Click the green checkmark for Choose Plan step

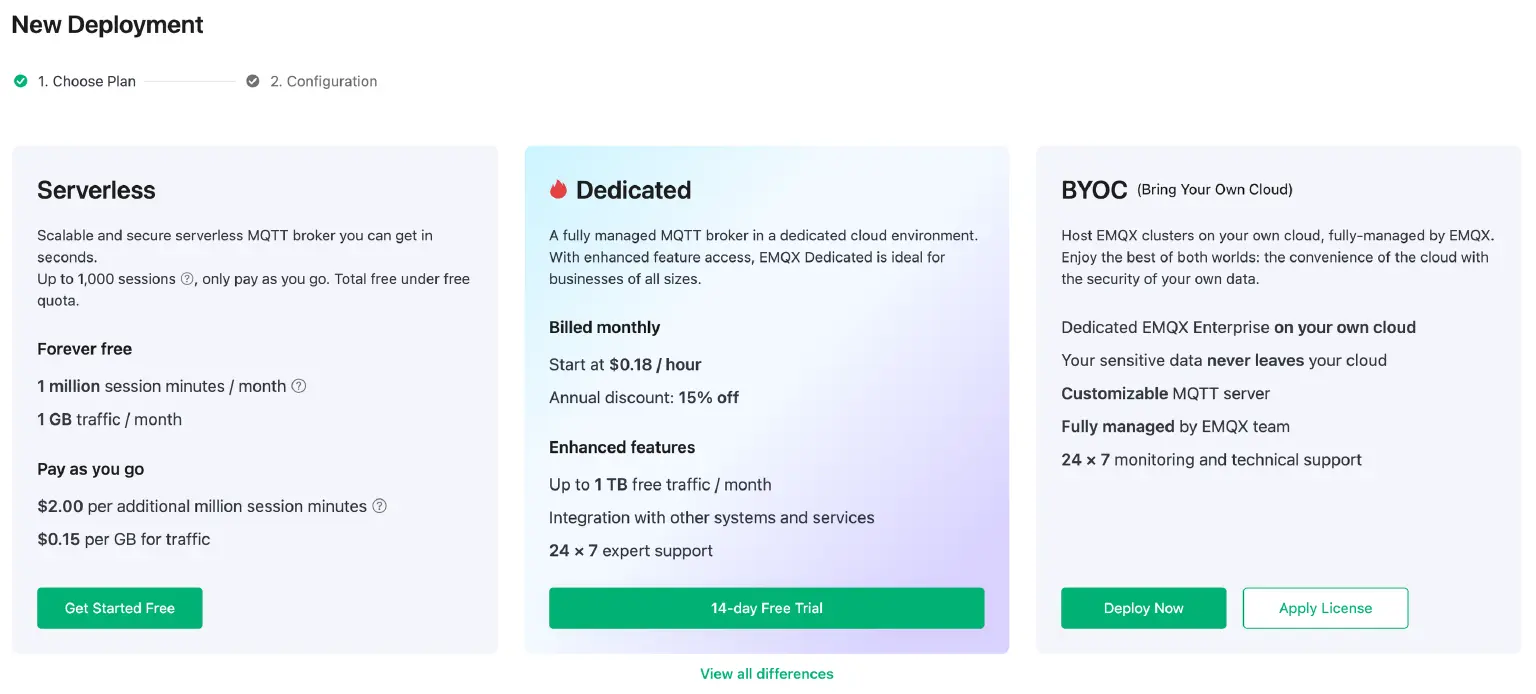[20, 81]
